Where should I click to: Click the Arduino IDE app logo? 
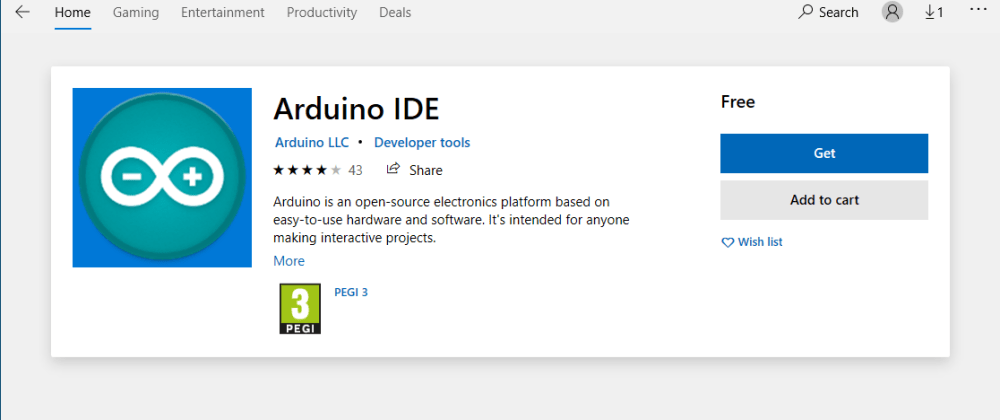pyautogui.click(x=162, y=177)
